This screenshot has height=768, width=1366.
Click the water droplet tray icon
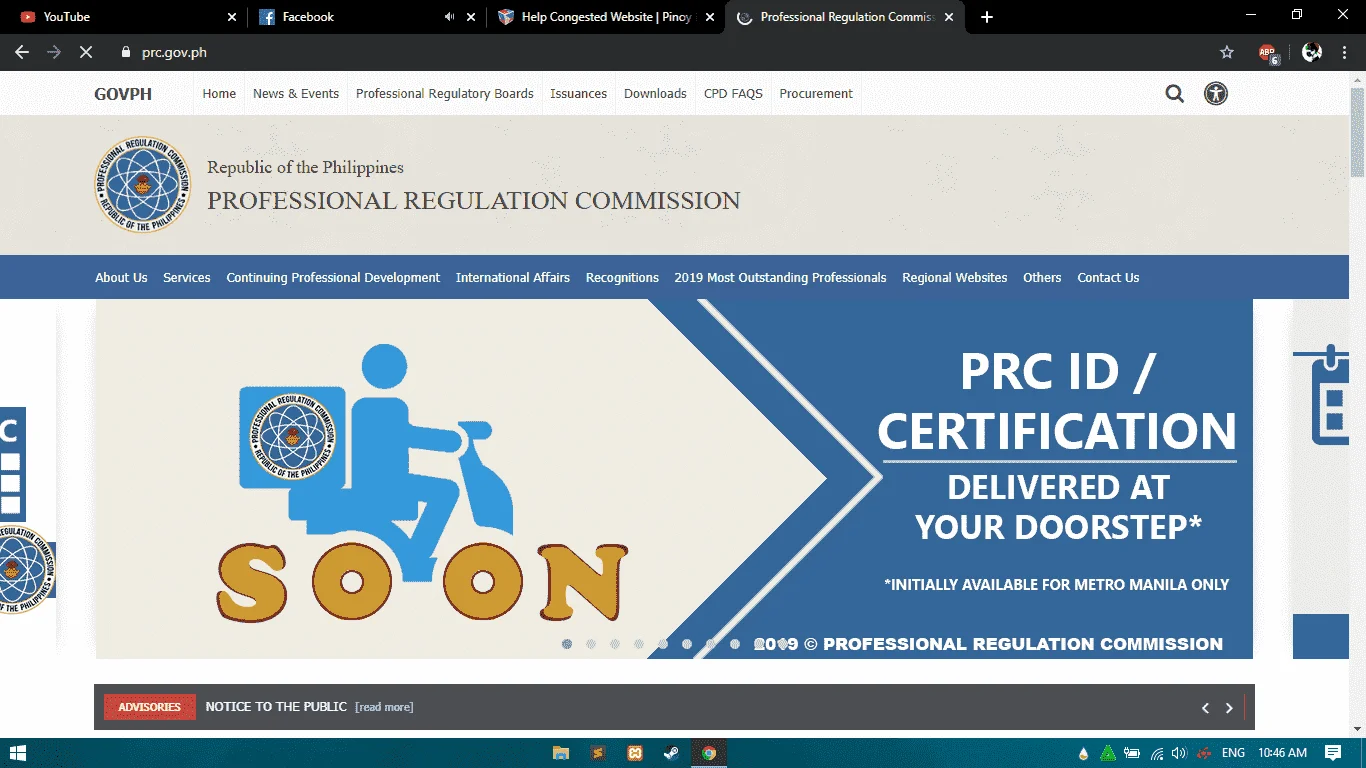(1083, 753)
